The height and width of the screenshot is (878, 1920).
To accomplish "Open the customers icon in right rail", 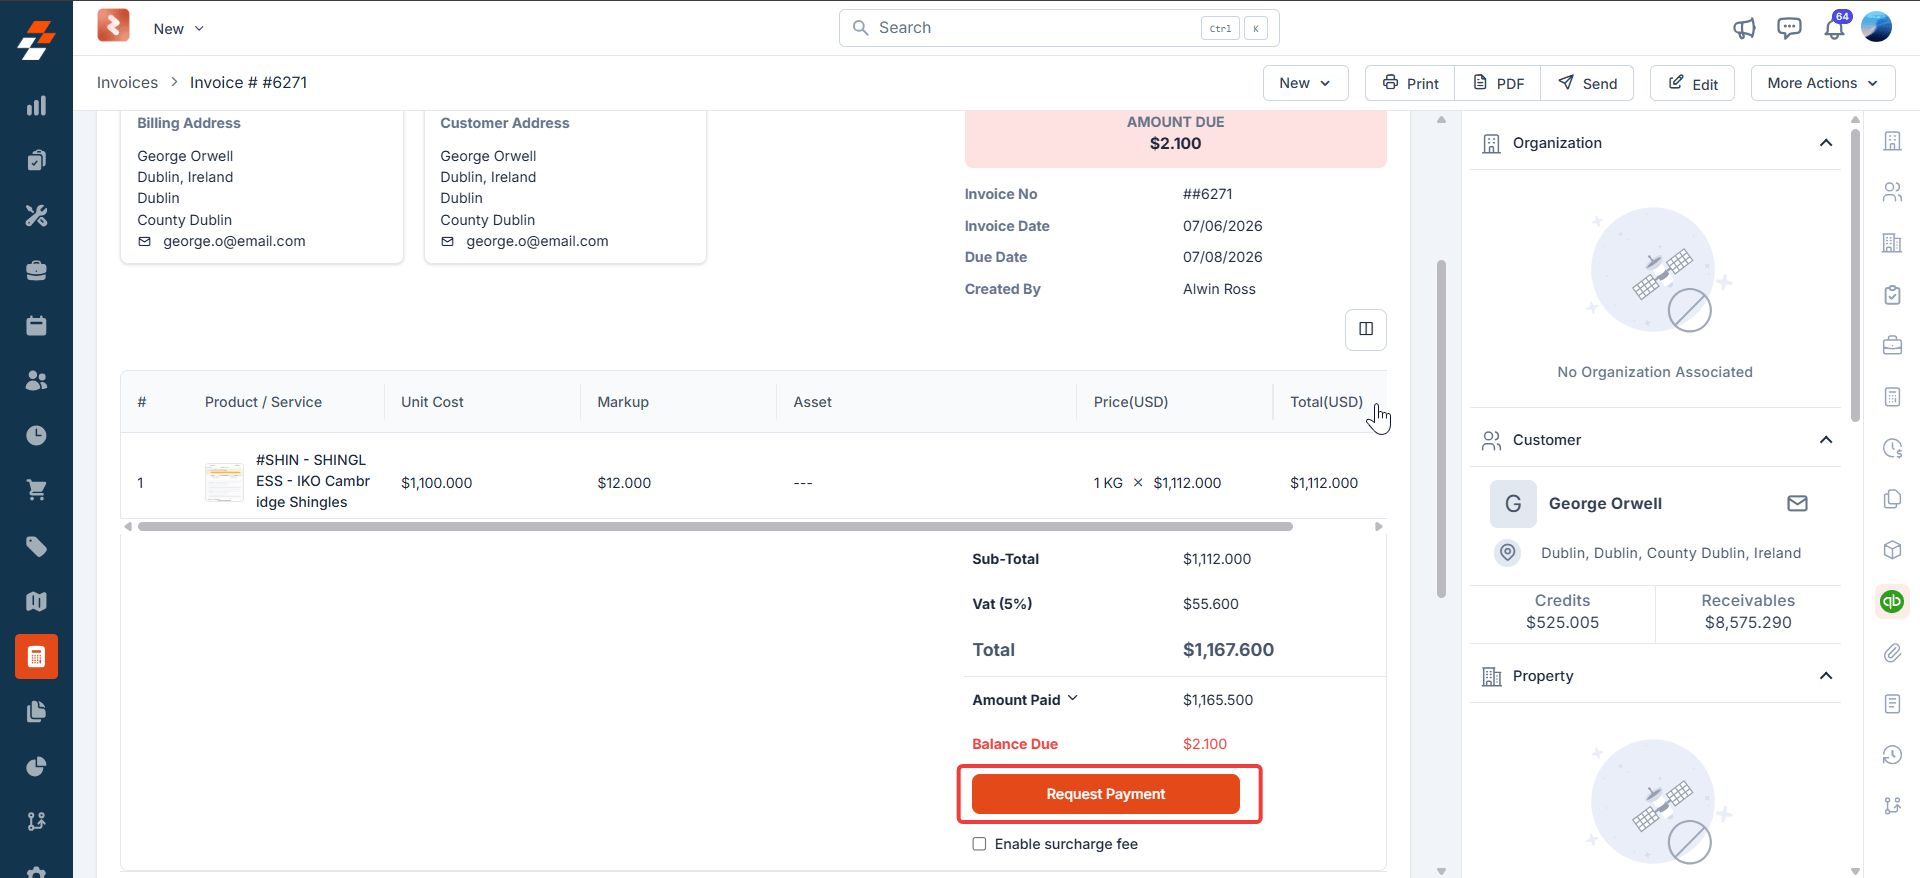I will [x=1892, y=192].
